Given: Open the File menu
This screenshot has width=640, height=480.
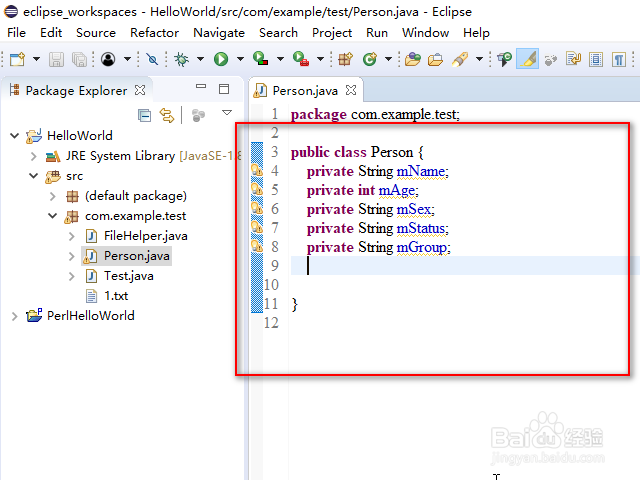Looking at the screenshot, I should (16, 33).
